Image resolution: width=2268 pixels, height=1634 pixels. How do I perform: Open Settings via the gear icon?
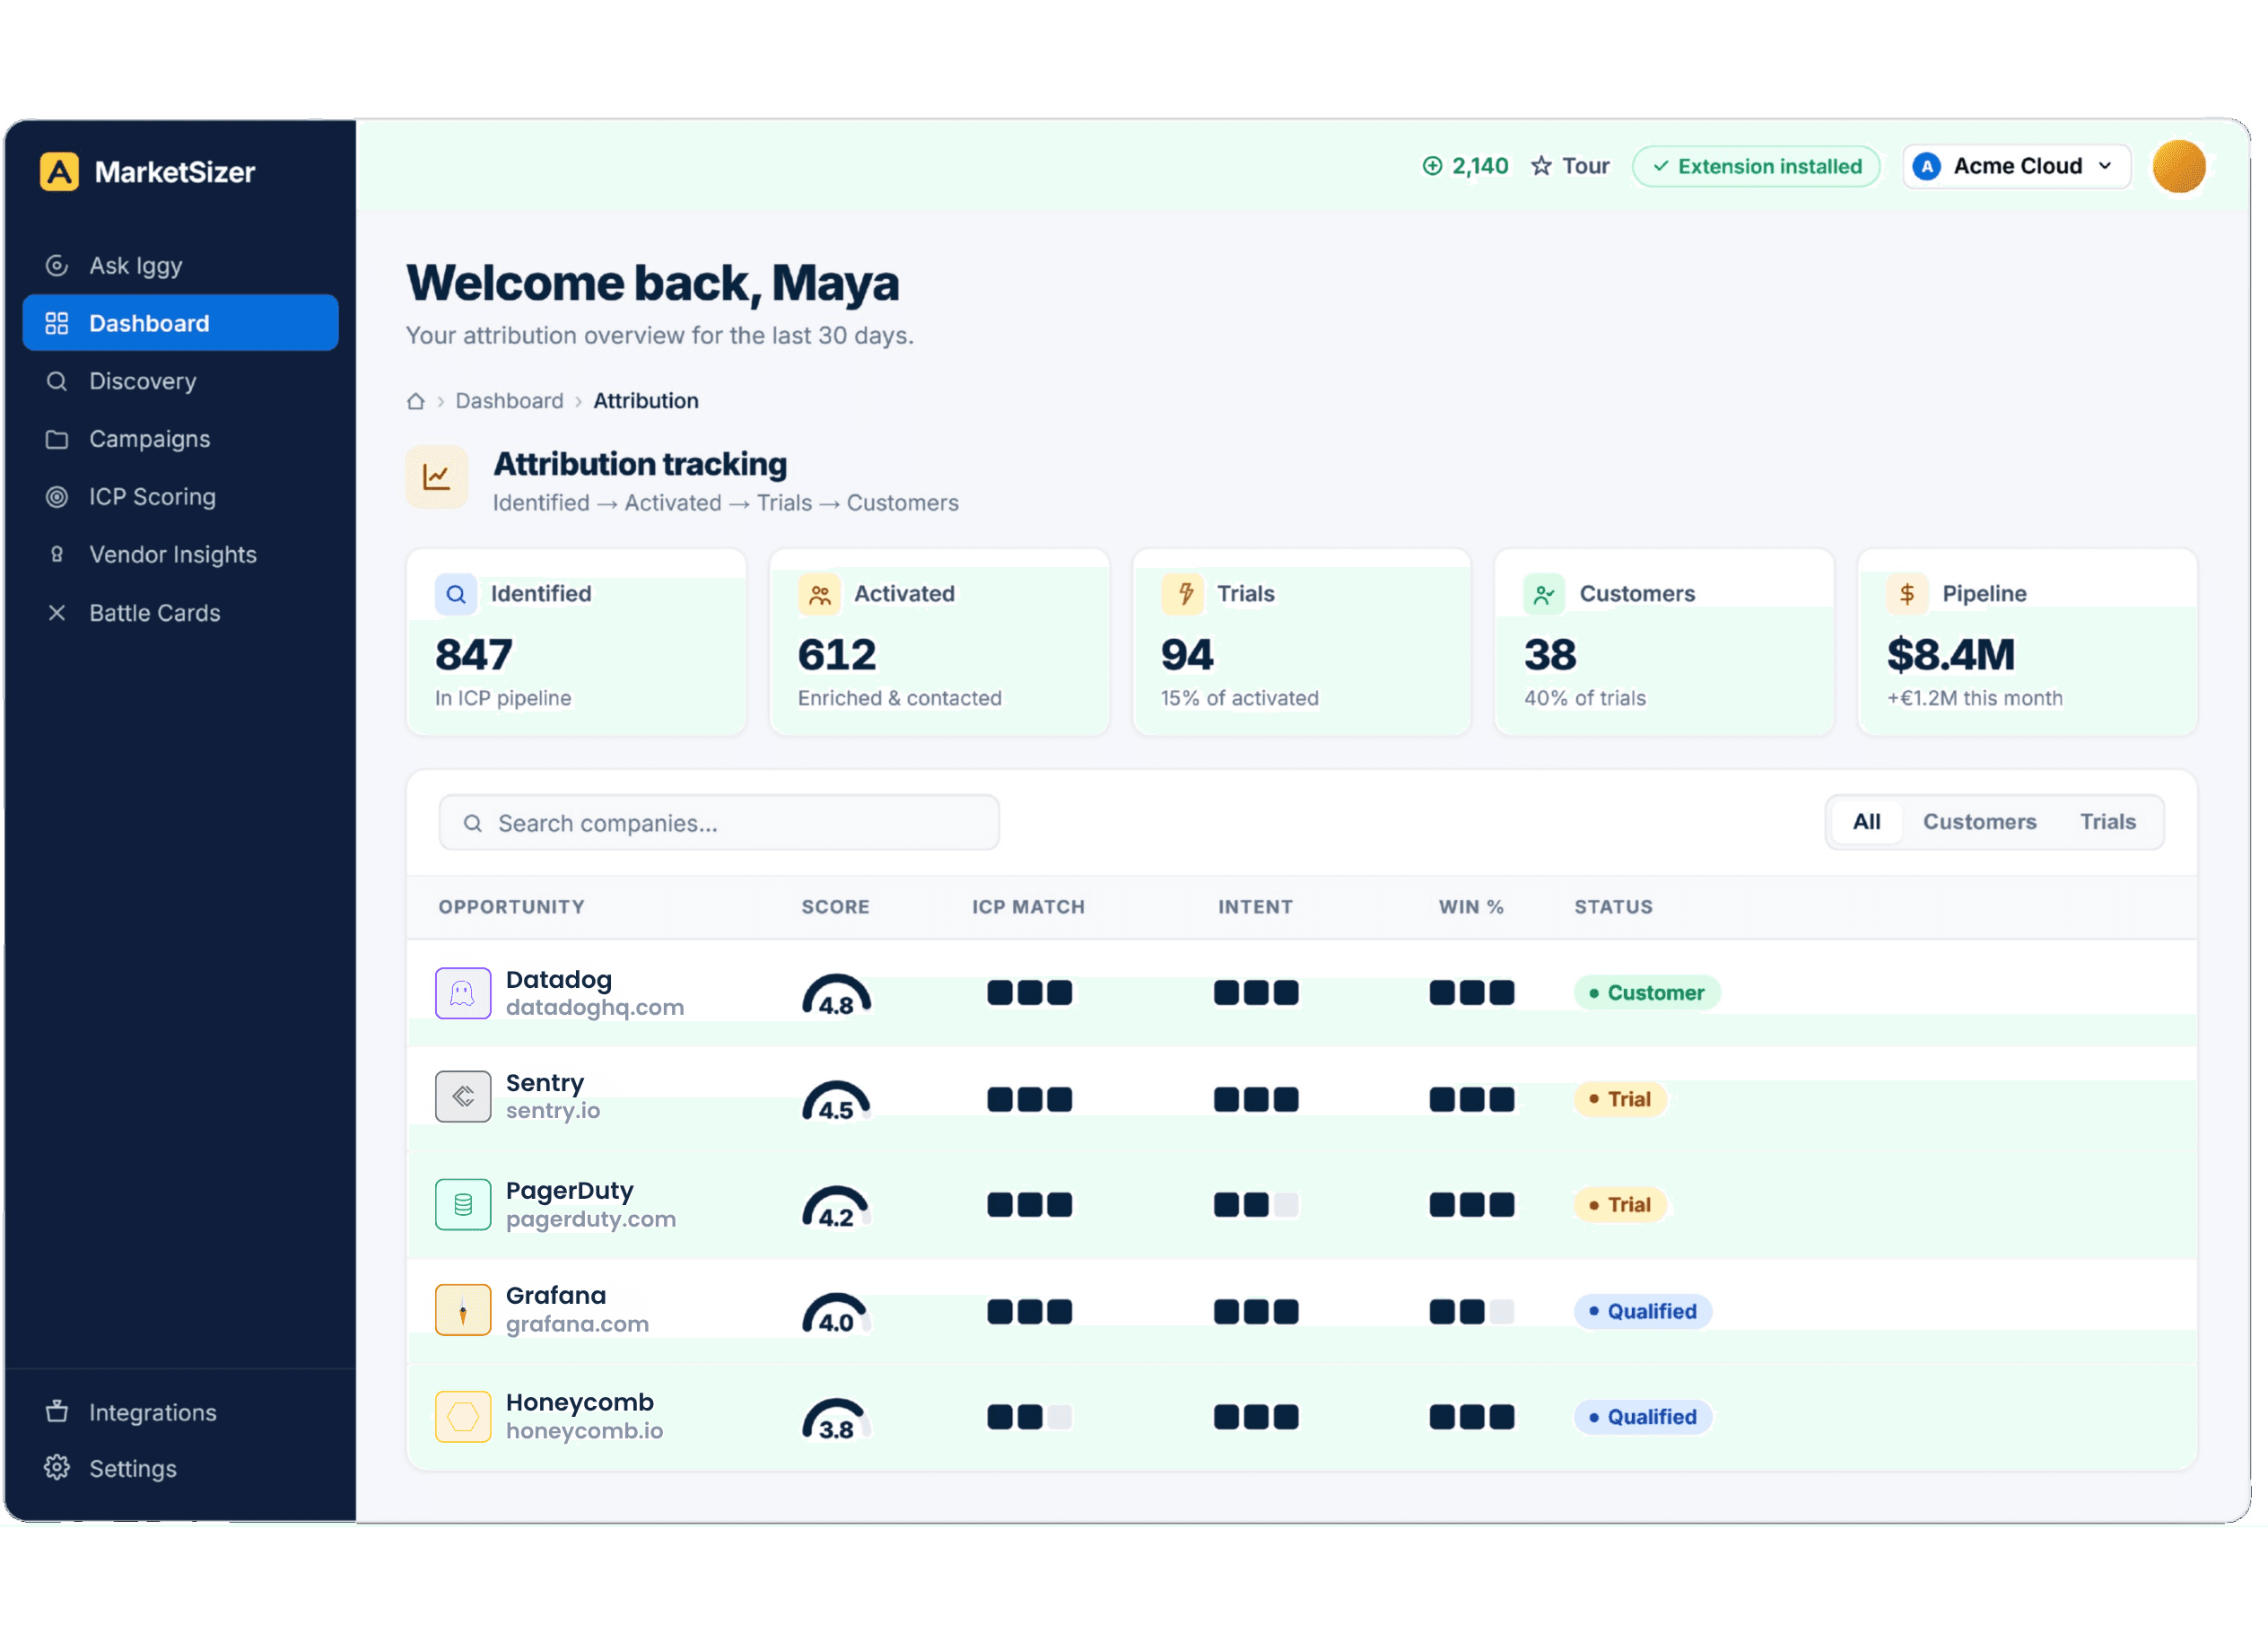57,1468
